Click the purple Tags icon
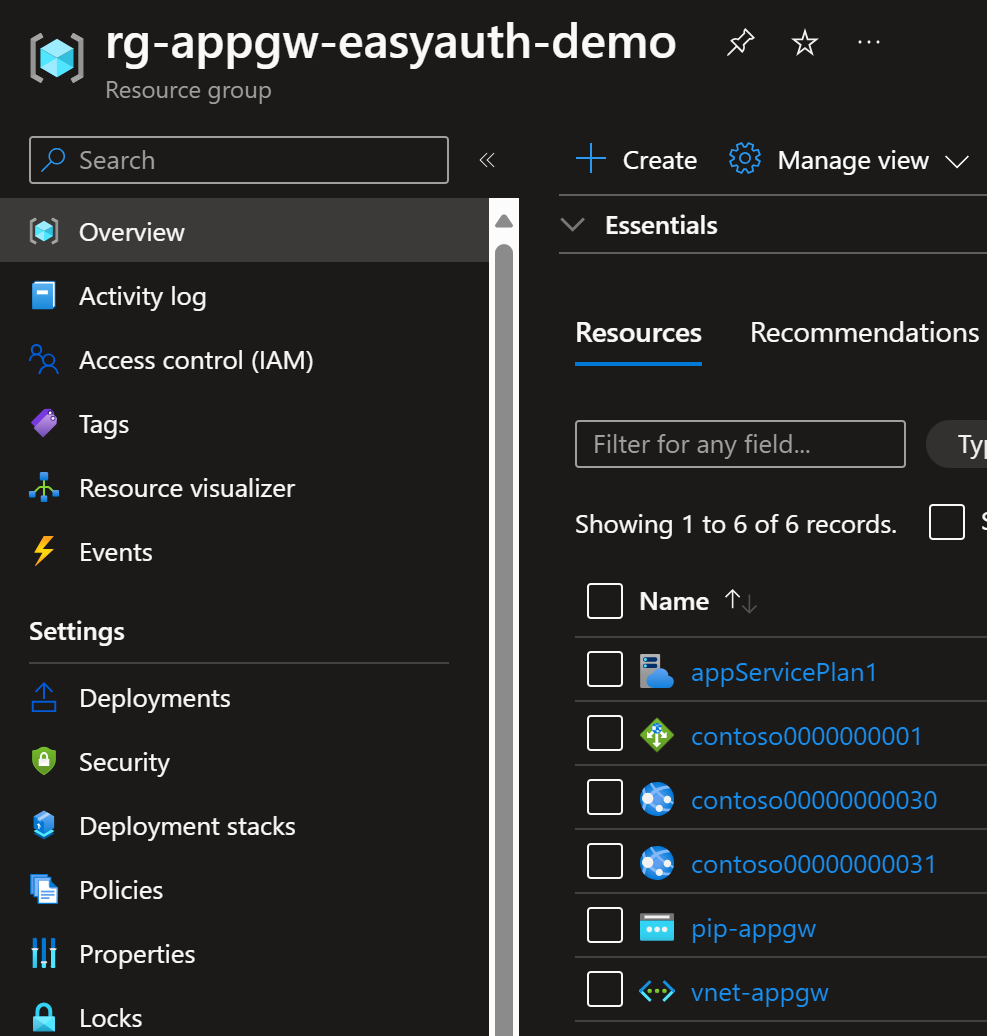This screenshot has width=987, height=1036. click(44, 423)
